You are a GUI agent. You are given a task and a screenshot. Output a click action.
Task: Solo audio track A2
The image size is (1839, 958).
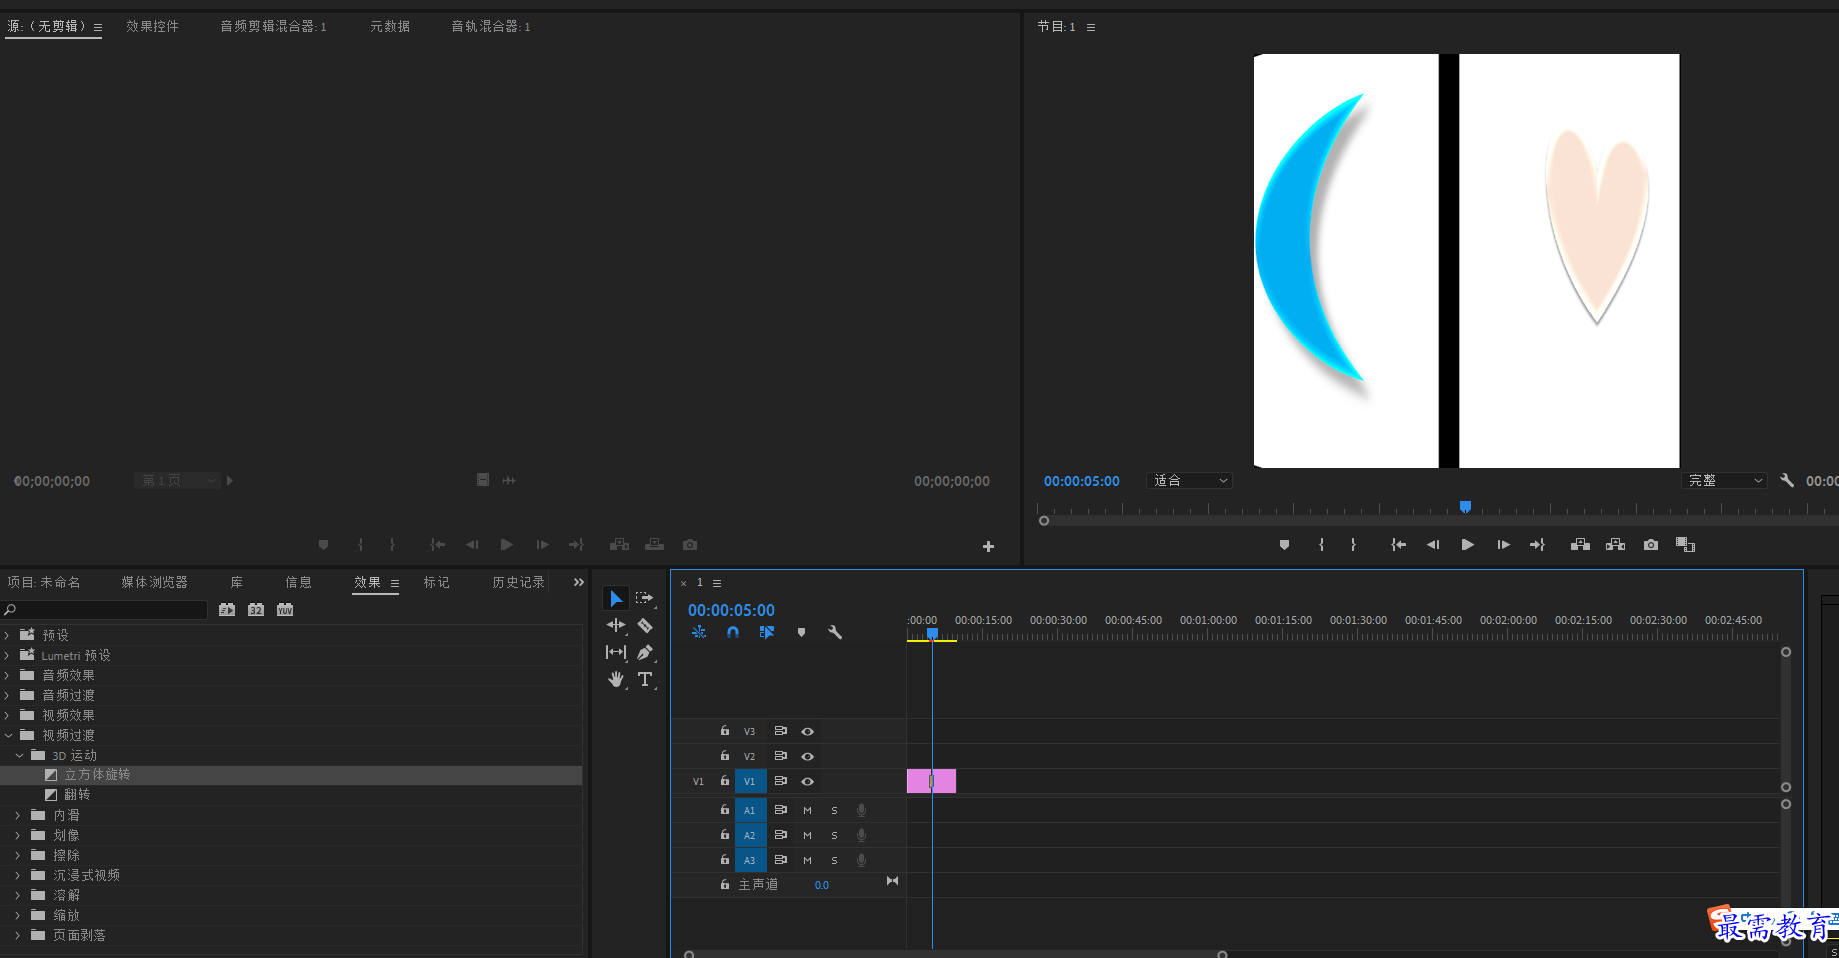coord(834,835)
